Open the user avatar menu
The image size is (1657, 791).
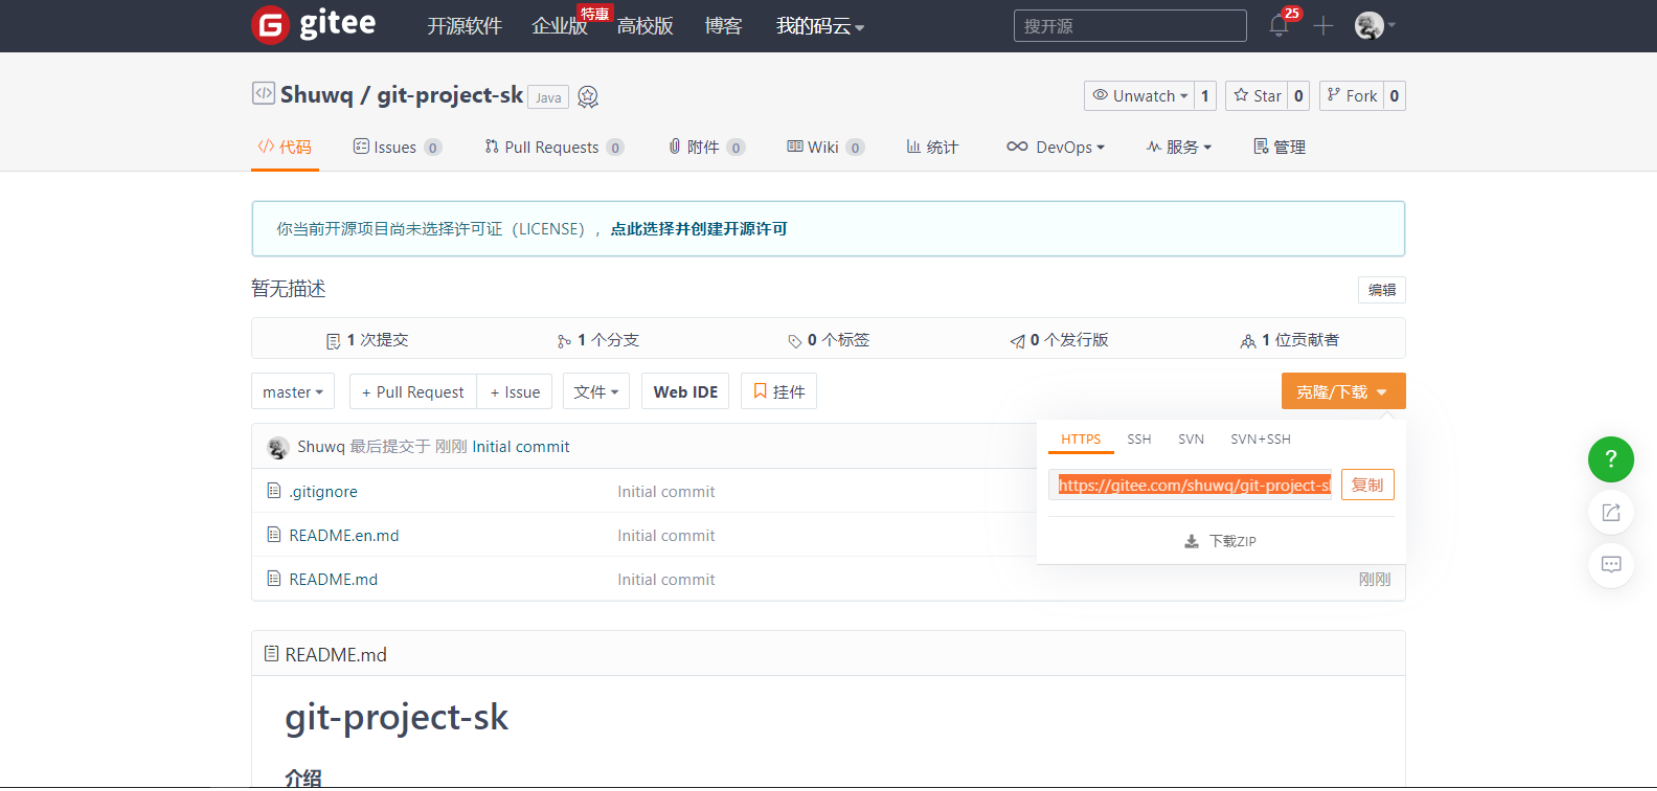(1370, 26)
